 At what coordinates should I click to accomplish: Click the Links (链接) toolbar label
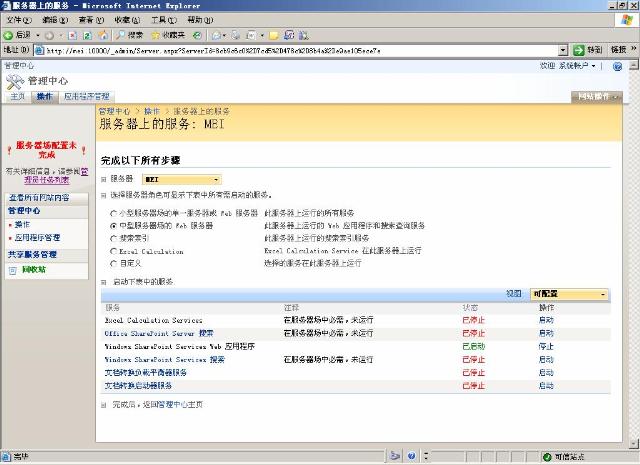tap(618, 50)
